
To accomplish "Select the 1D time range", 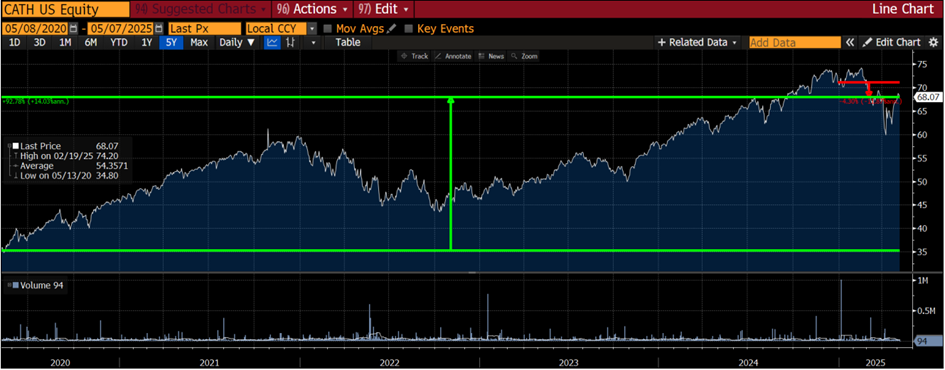I will click(x=15, y=42).
